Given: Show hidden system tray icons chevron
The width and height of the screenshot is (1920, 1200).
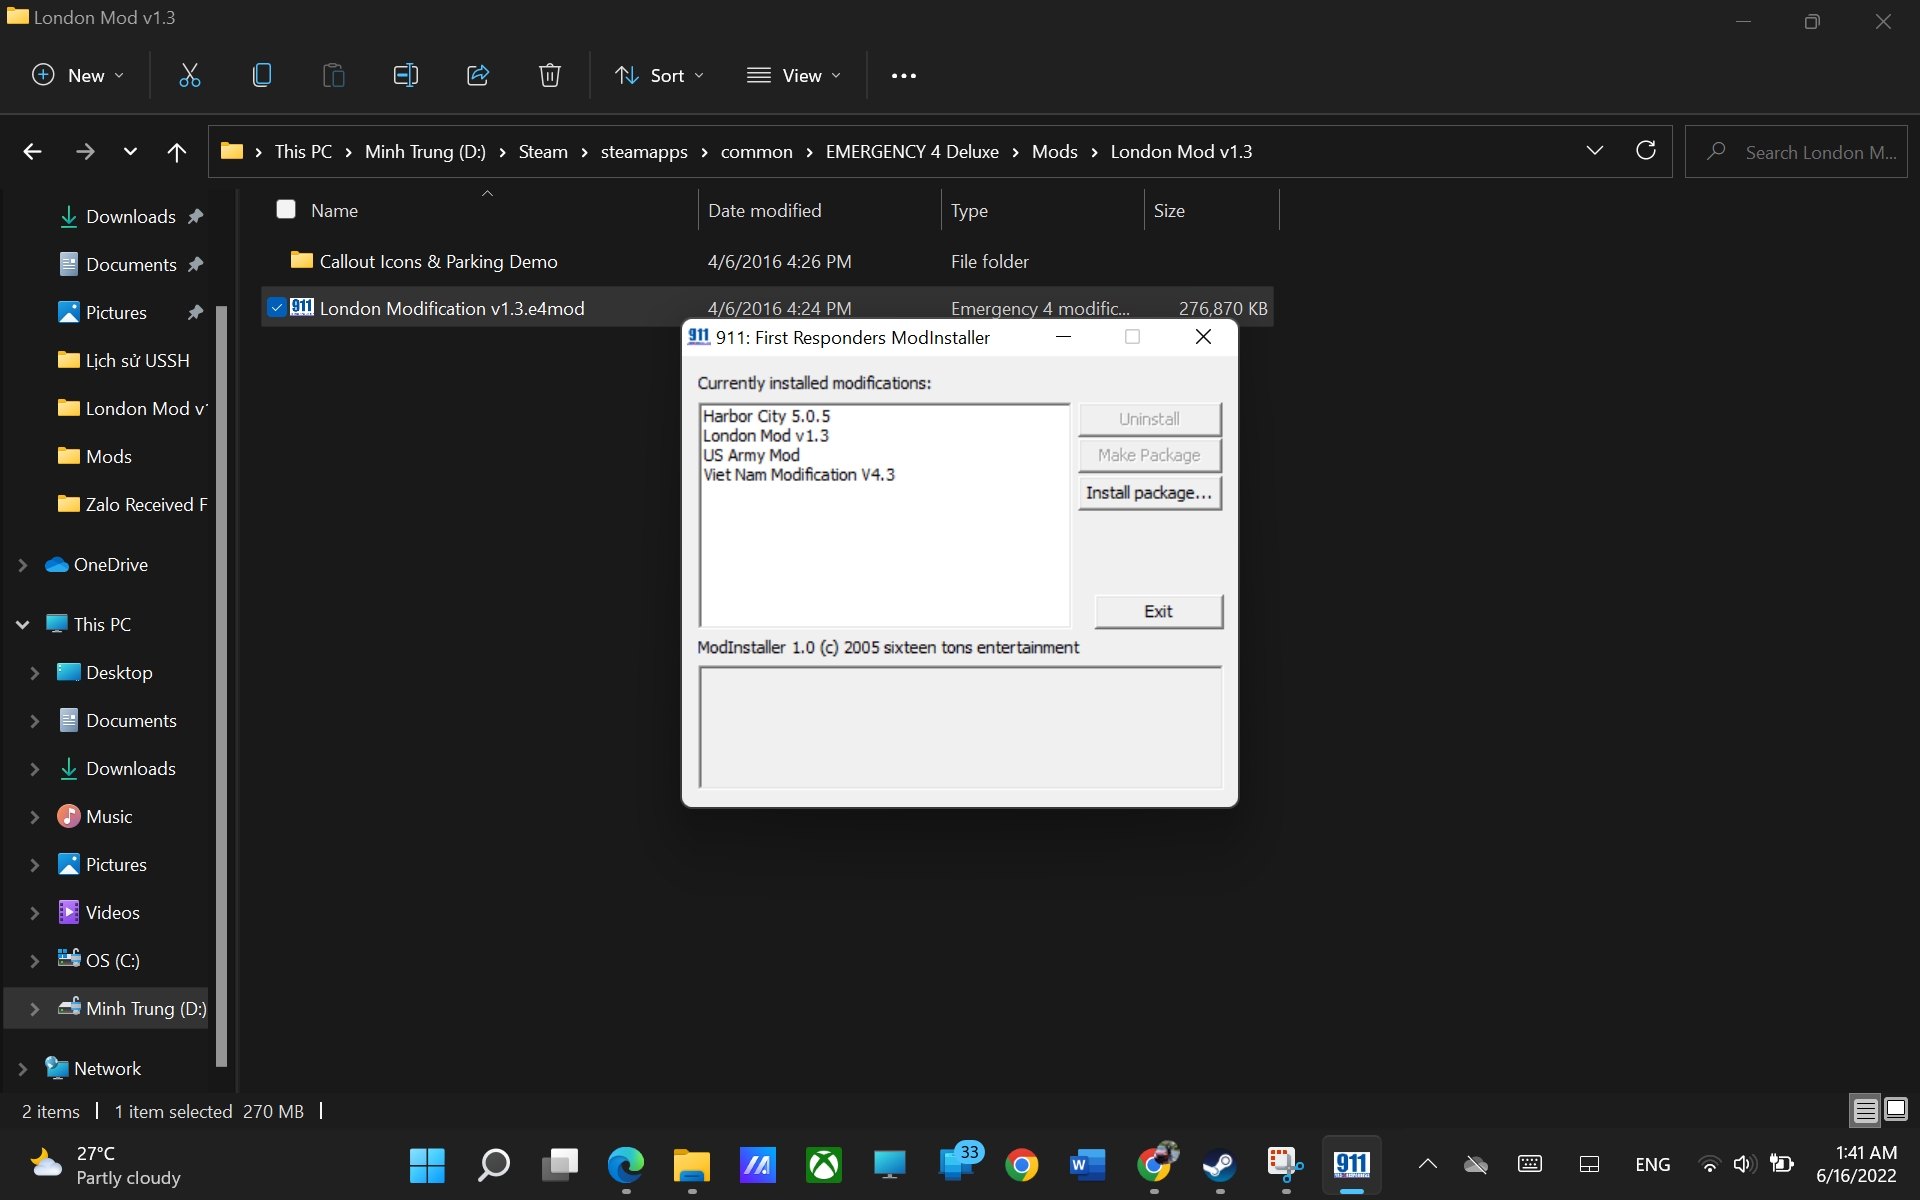Looking at the screenshot, I should [1428, 1164].
